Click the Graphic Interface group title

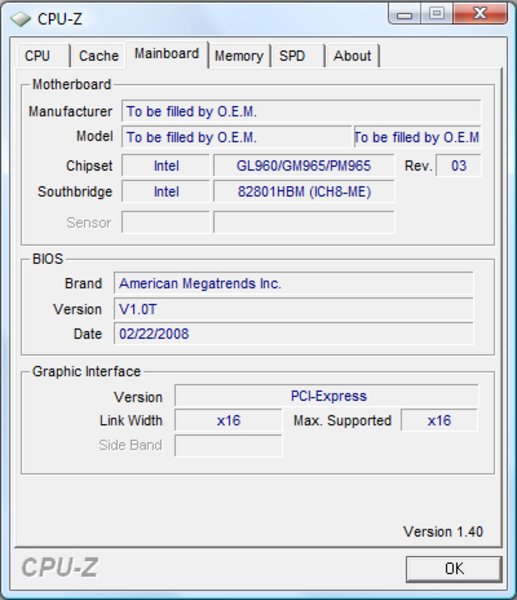[x=86, y=371]
